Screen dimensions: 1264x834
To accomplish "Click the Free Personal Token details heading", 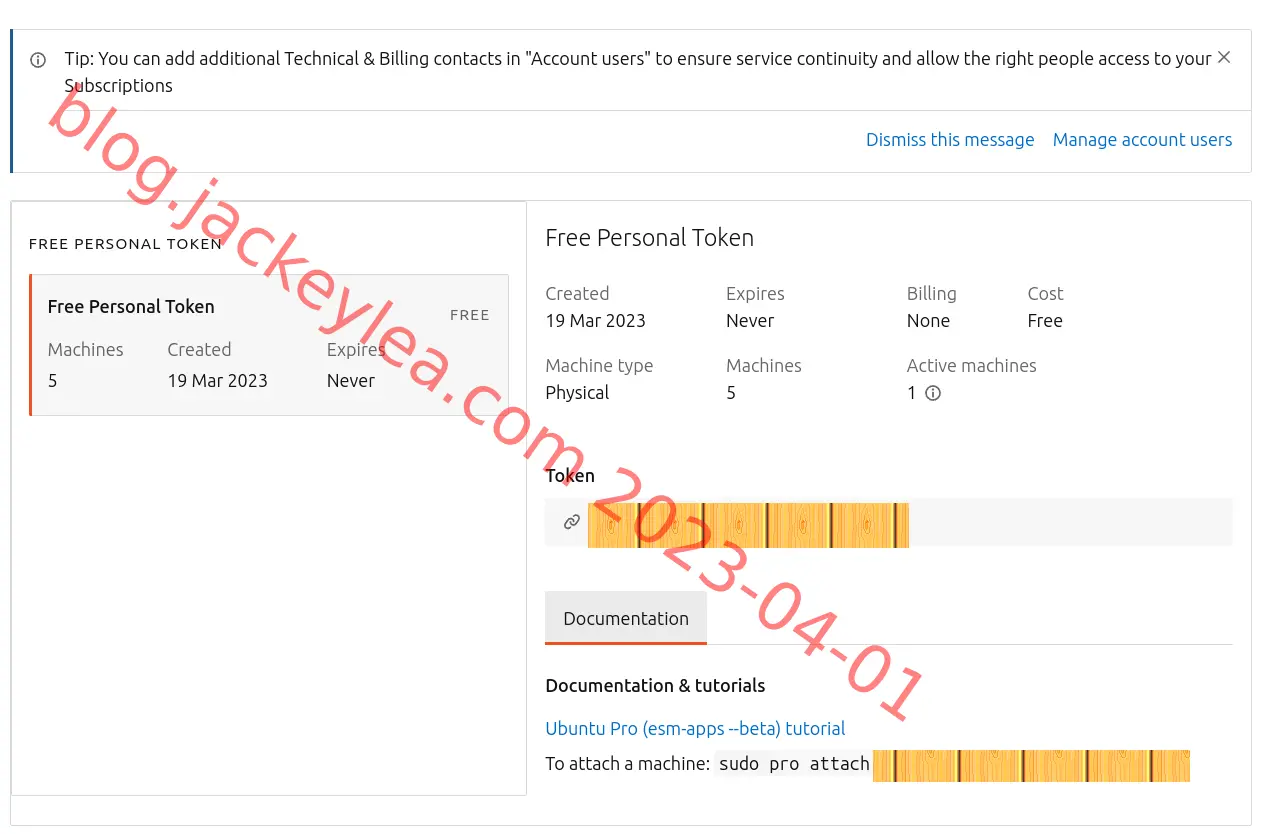I will [649, 238].
